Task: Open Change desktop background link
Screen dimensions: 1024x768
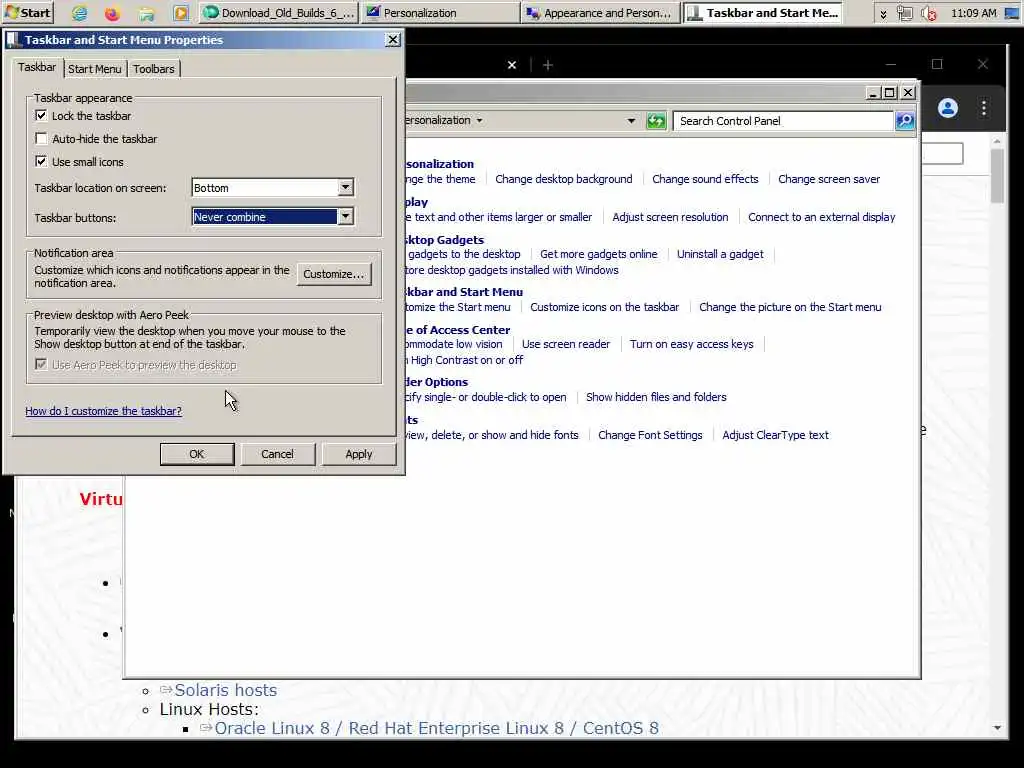Action: click(x=564, y=179)
